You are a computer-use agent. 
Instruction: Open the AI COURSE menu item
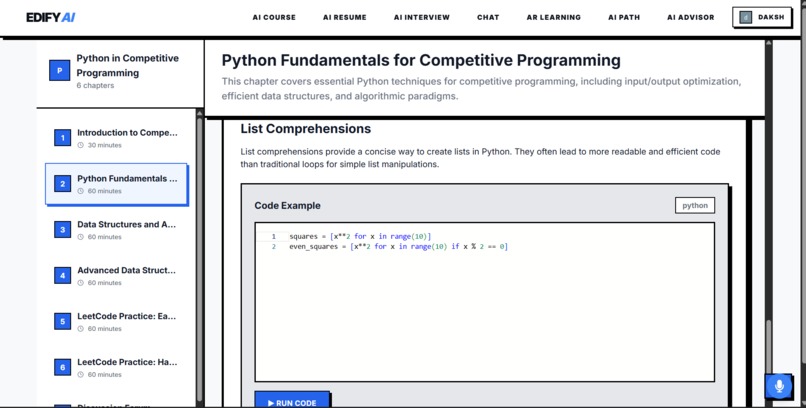274,17
